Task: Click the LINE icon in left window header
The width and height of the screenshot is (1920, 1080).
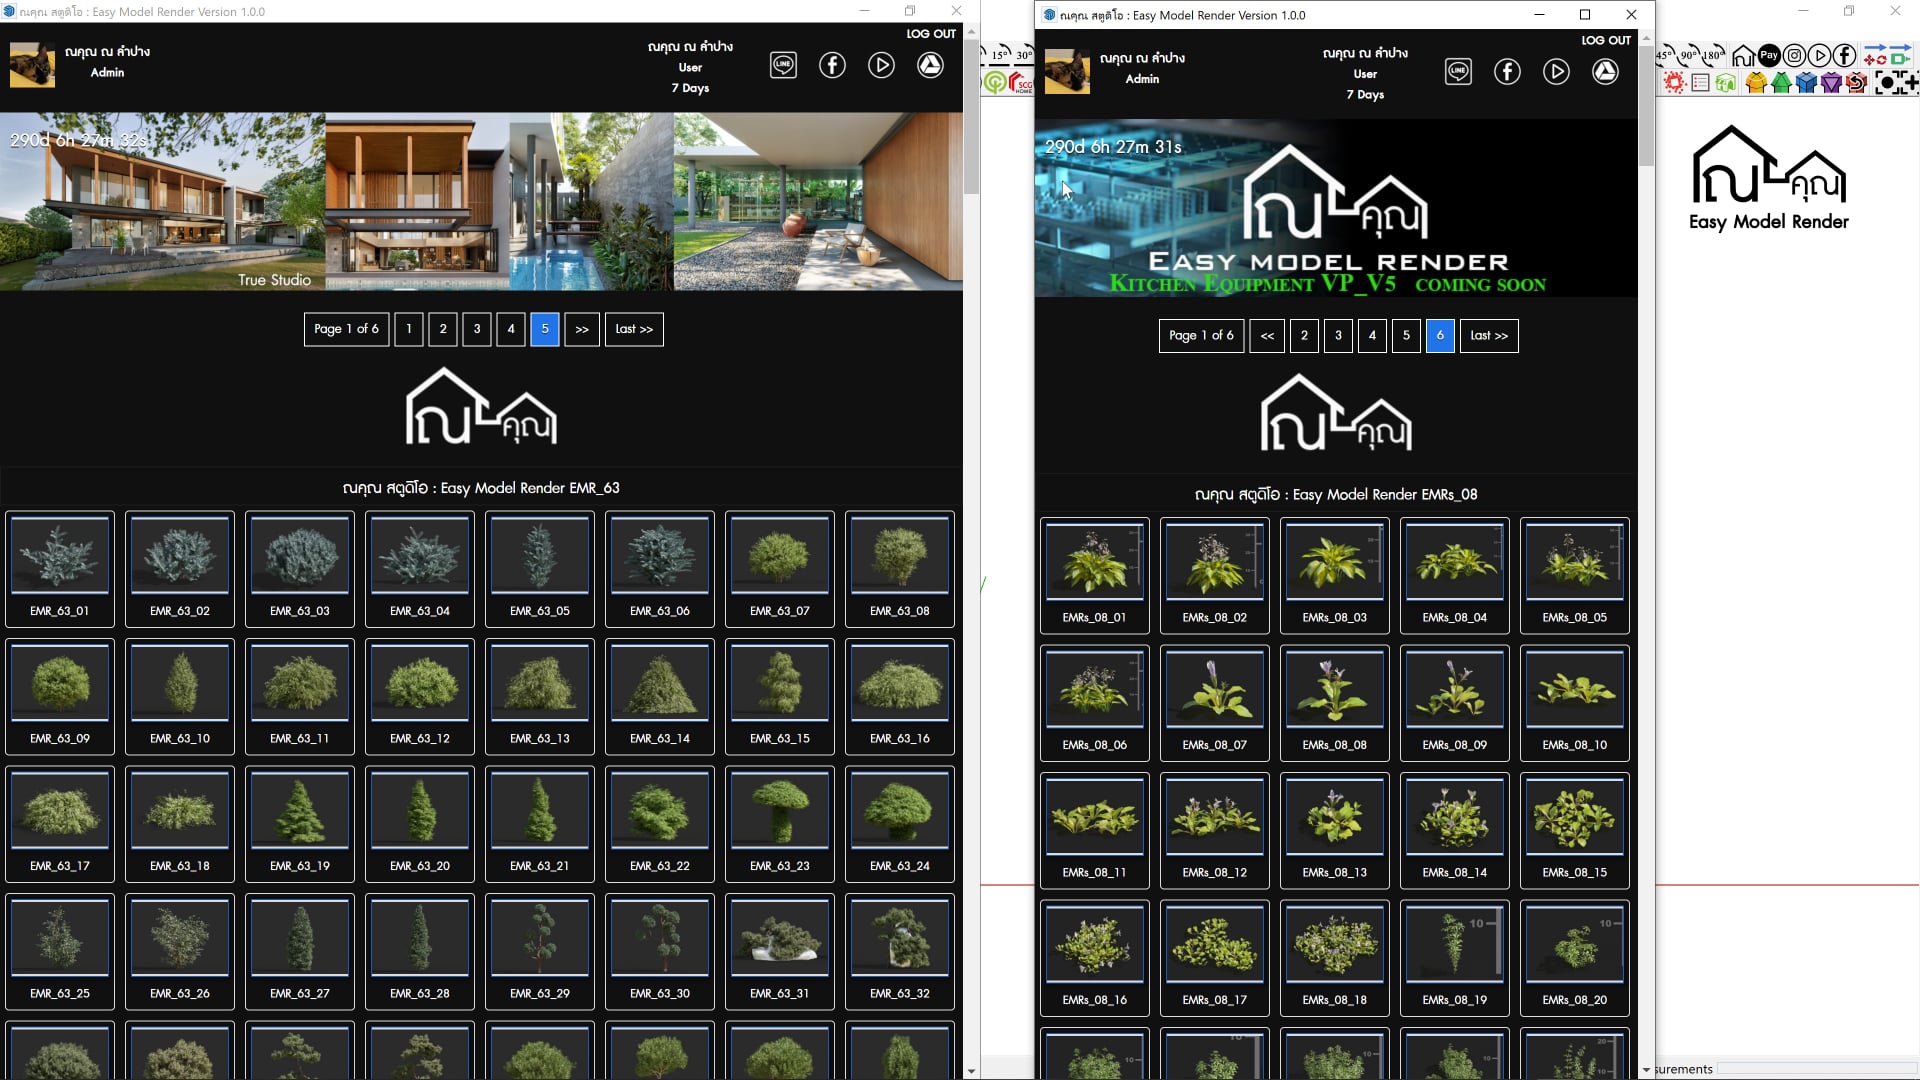Action: tap(783, 65)
